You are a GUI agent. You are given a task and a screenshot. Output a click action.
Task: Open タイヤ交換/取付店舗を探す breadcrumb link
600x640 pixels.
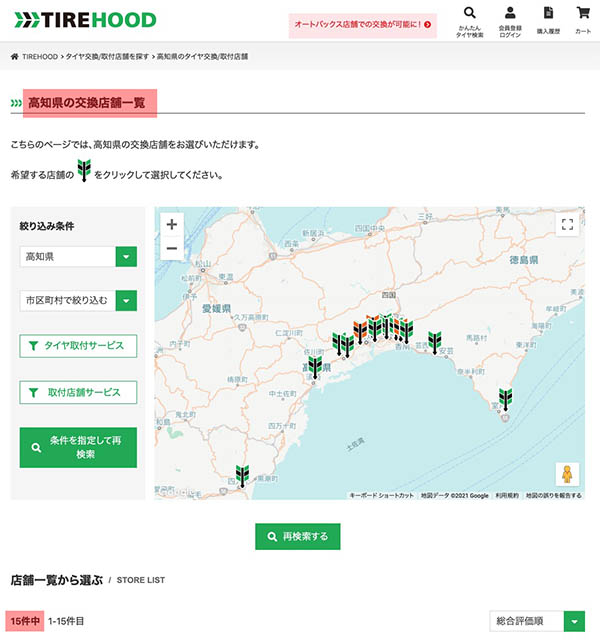[107, 57]
